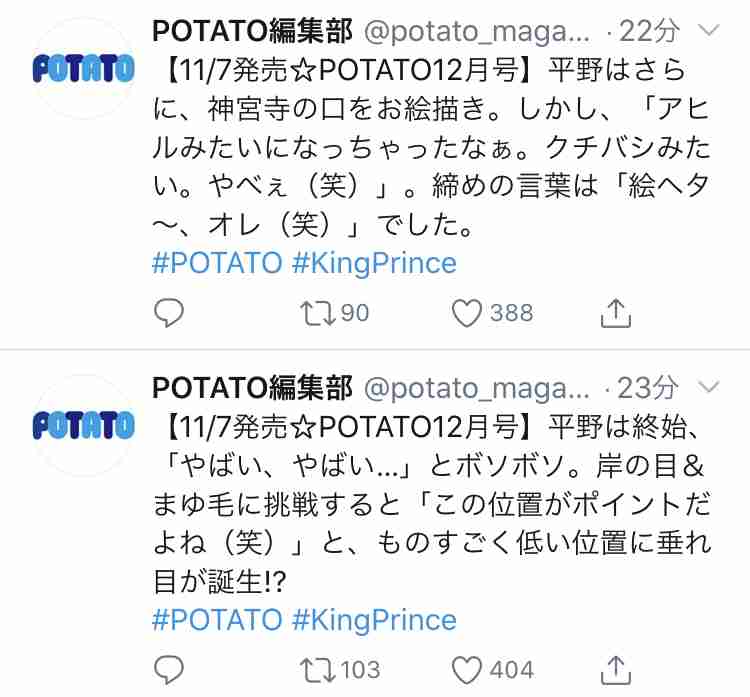The height and width of the screenshot is (697, 750).
Task: Reply to the 23分 POTATO tweet
Action: [169, 670]
